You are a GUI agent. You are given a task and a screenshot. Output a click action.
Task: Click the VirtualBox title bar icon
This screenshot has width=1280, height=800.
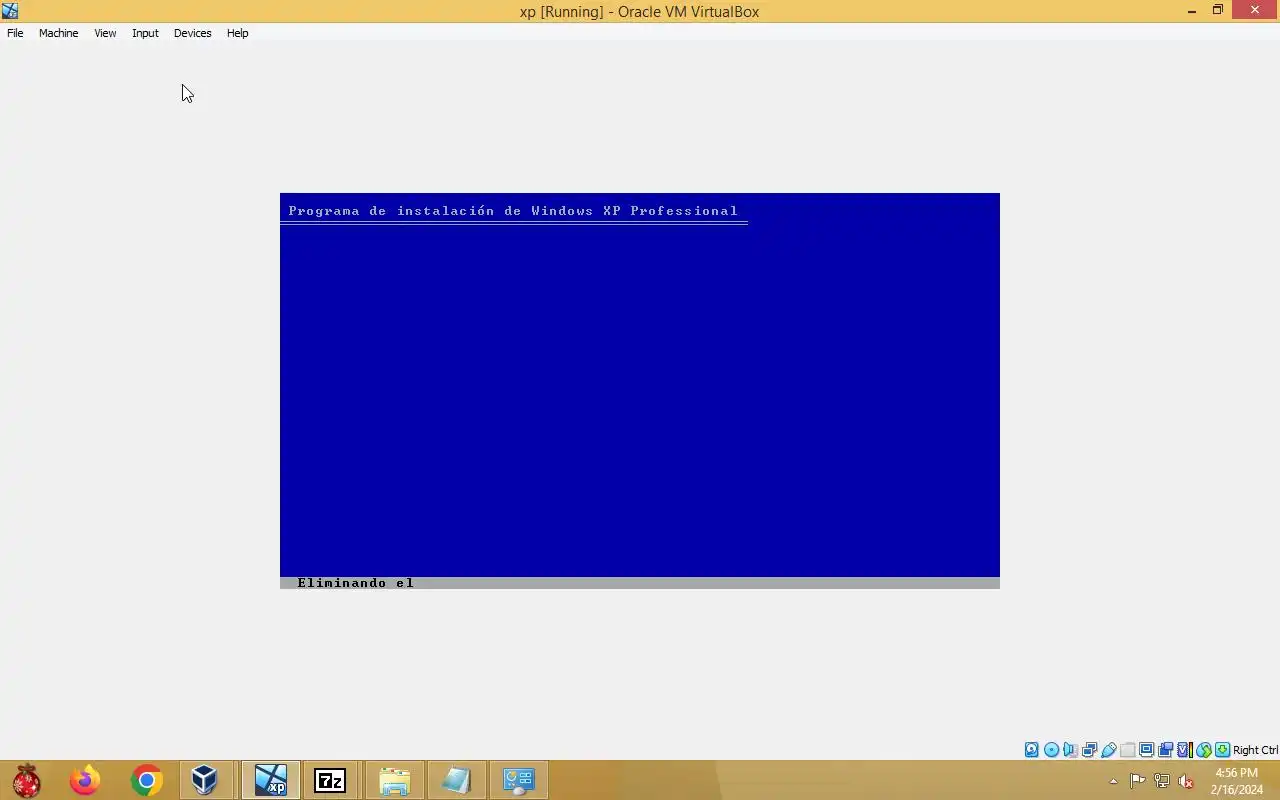[x=10, y=11]
